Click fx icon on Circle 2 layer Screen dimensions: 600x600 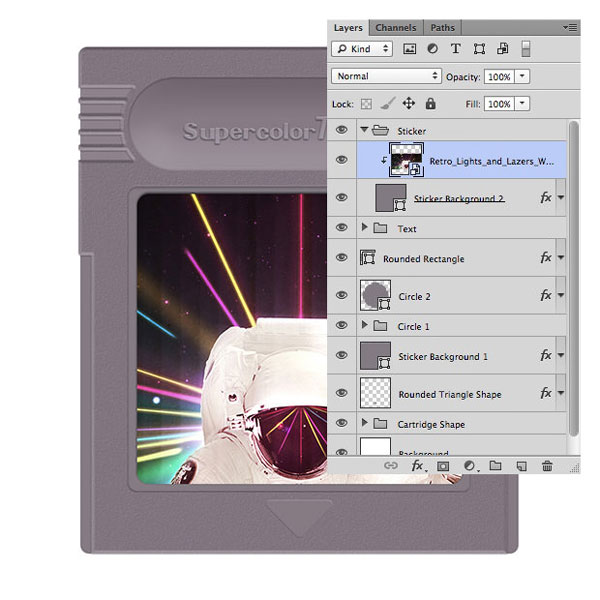(546, 295)
